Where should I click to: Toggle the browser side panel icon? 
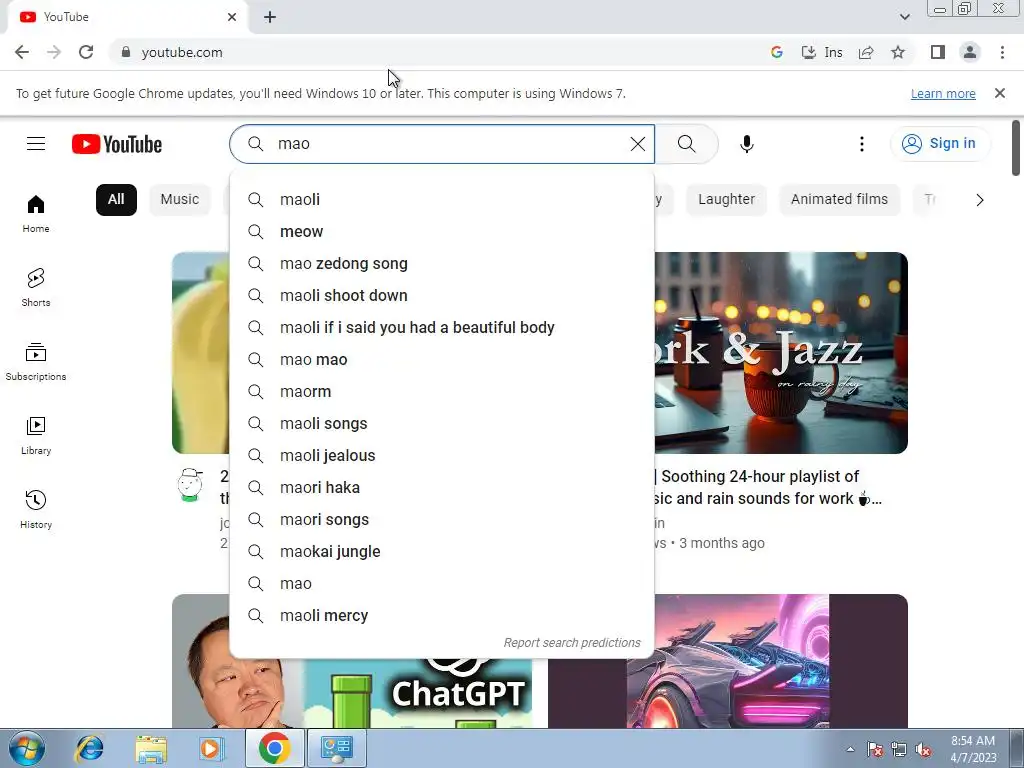point(938,52)
